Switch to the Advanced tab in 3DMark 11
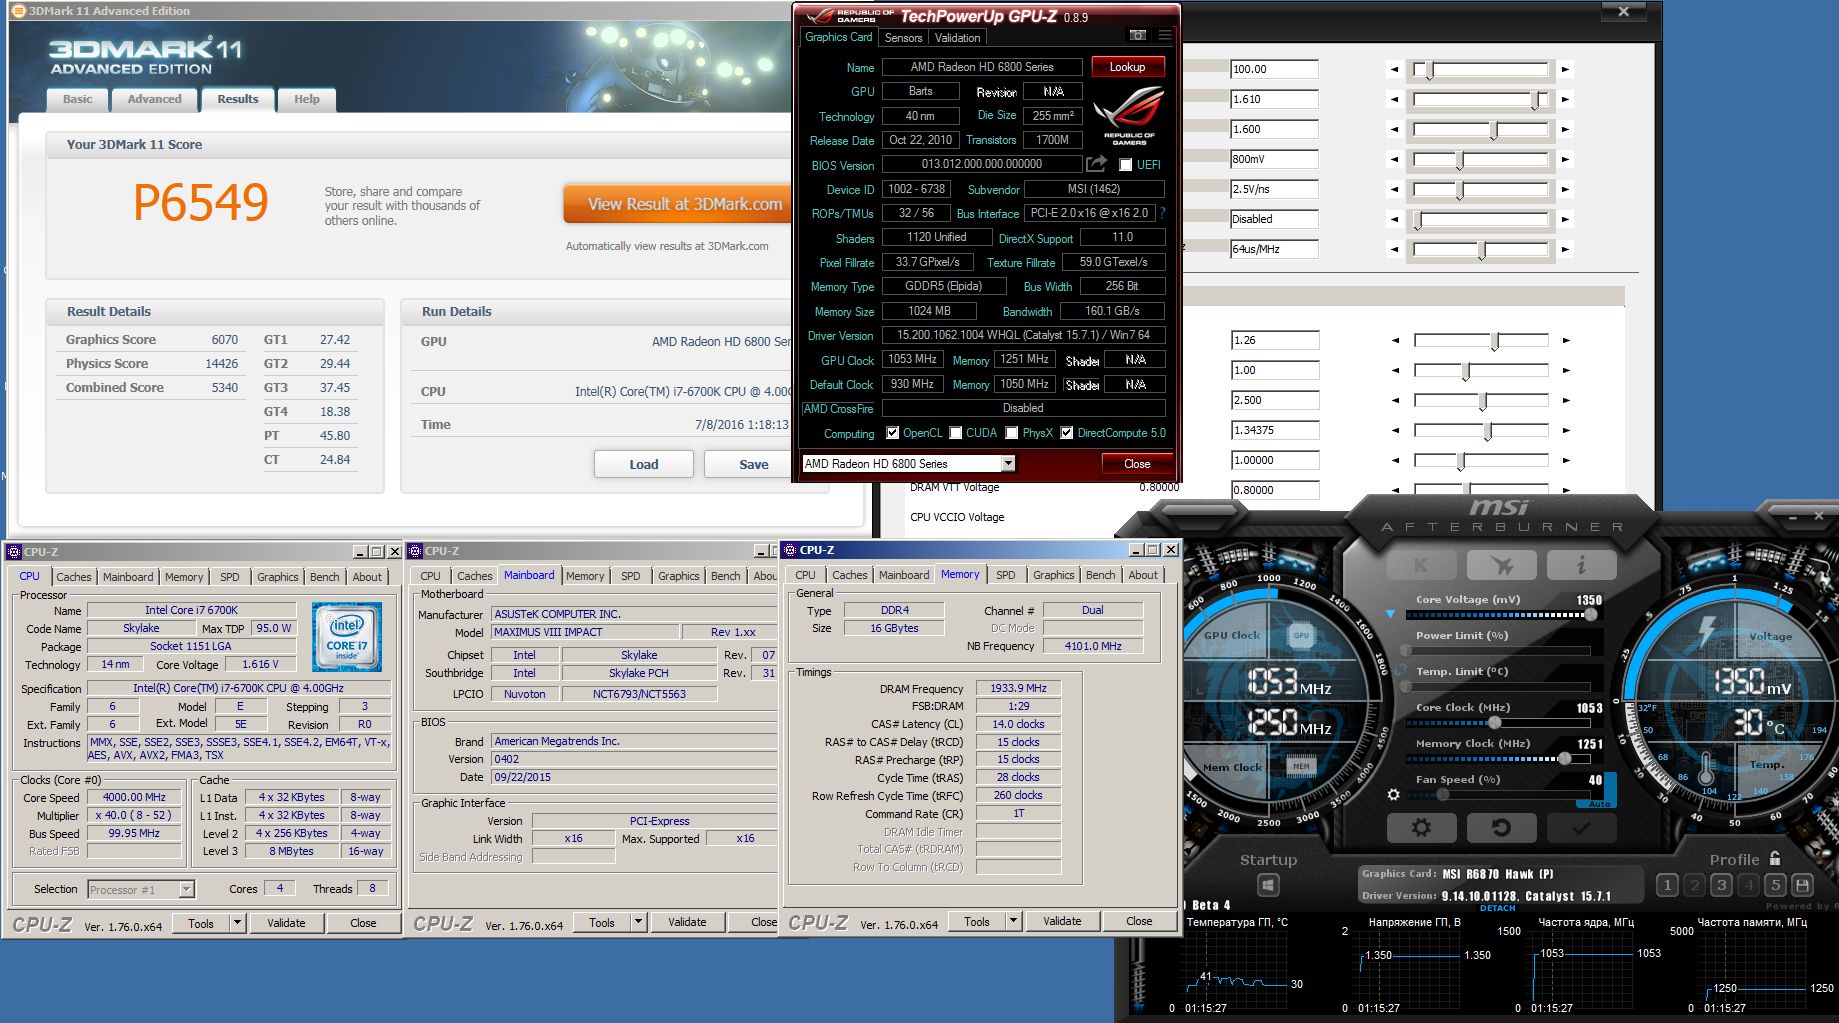Screen dimensions: 1839x1023 pyautogui.click(x=154, y=99)
